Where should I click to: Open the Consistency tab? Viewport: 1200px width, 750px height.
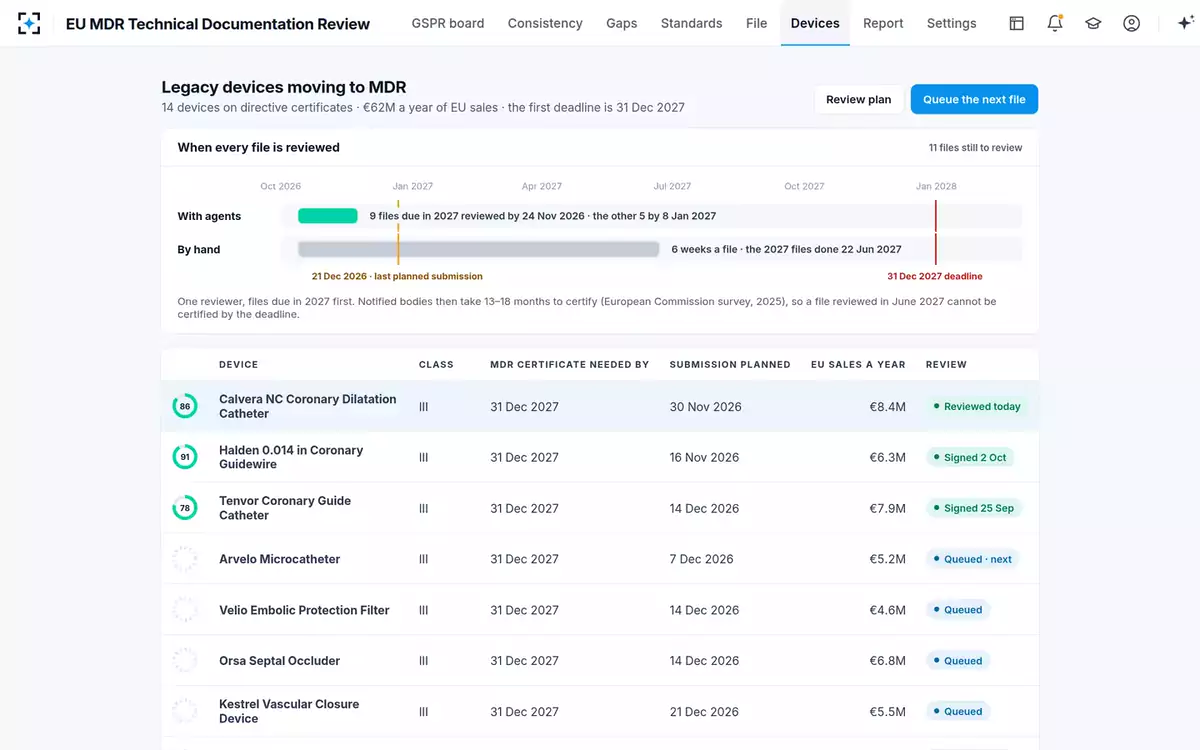pos(545,23)
